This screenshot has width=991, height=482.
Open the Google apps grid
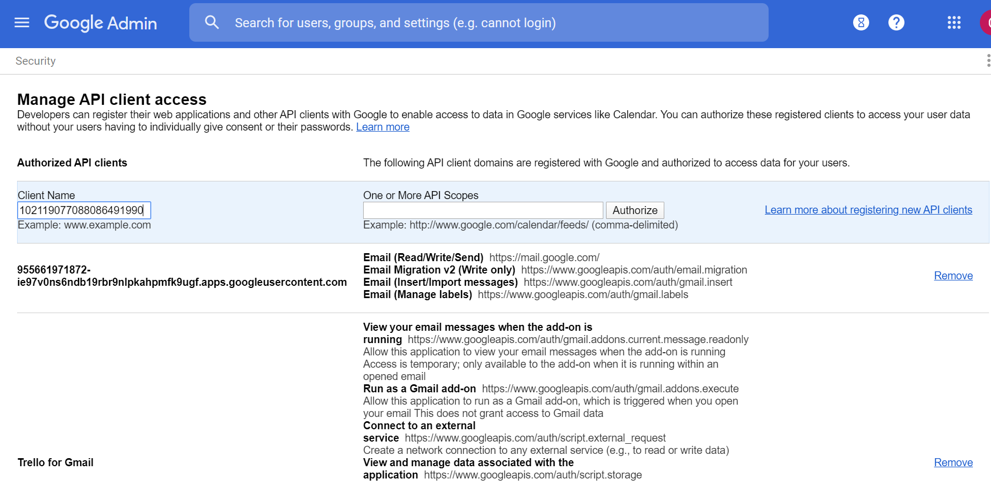(954, 22)
